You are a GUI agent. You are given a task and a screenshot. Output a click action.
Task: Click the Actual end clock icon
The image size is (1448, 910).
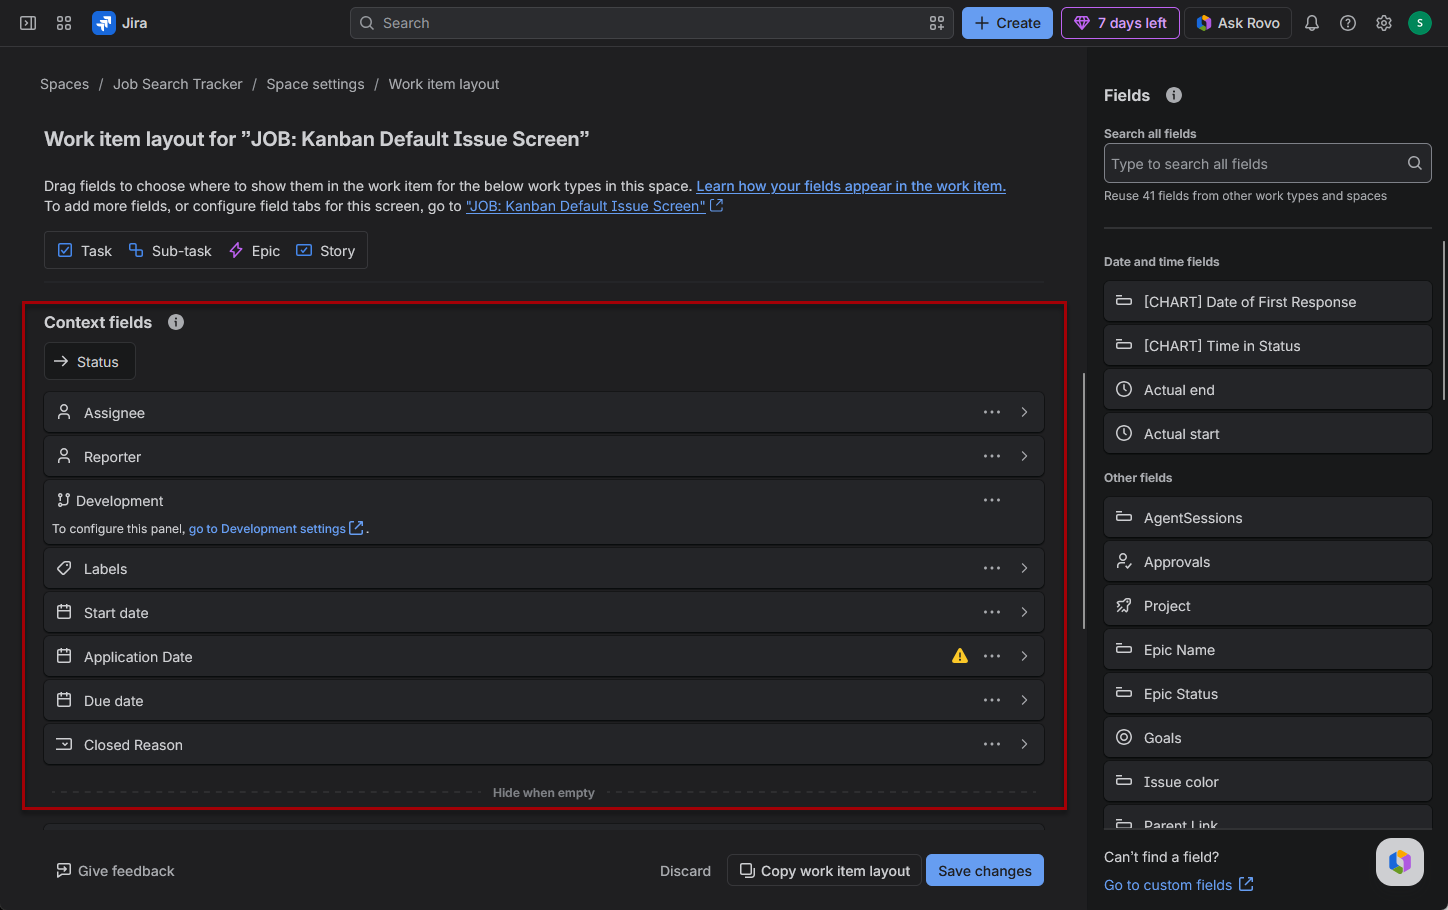1124,389
